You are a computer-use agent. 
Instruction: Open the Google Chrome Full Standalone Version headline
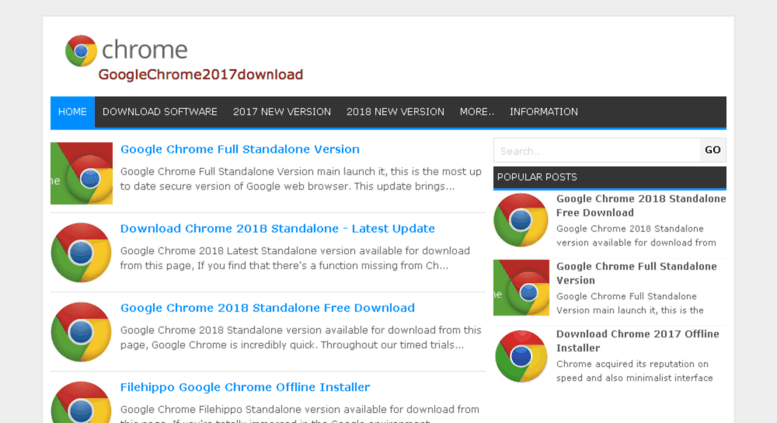[x=240, y=149]
